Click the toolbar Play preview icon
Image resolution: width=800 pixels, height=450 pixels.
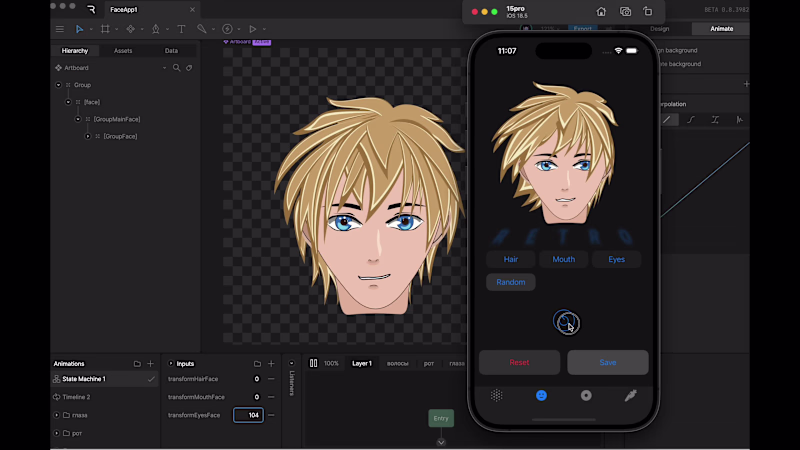point(253,29)
